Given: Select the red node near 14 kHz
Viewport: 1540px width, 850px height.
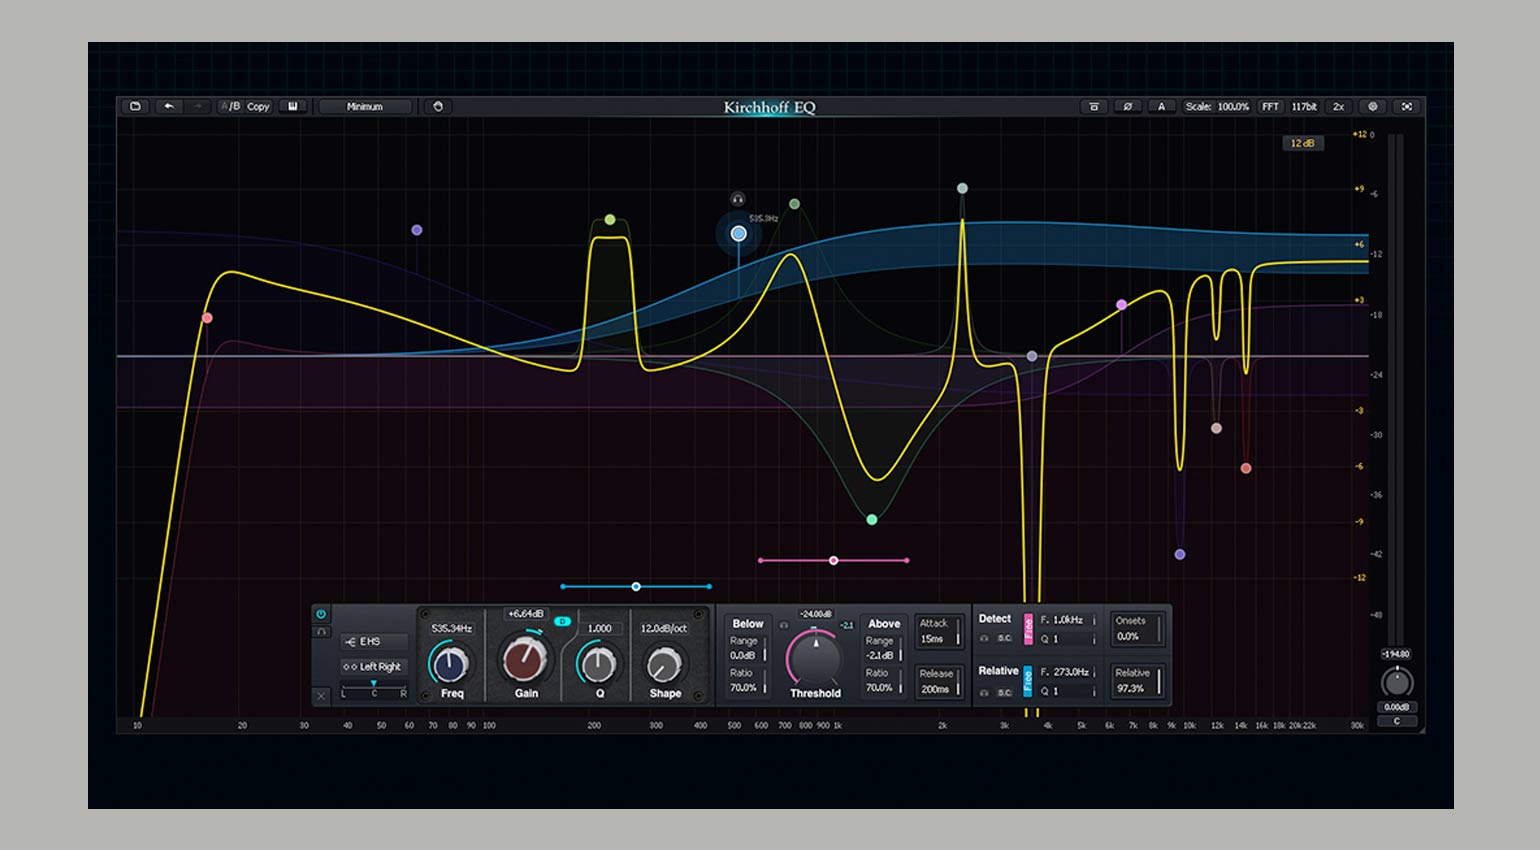Looking at the screenshot, I should [1246, 468].
